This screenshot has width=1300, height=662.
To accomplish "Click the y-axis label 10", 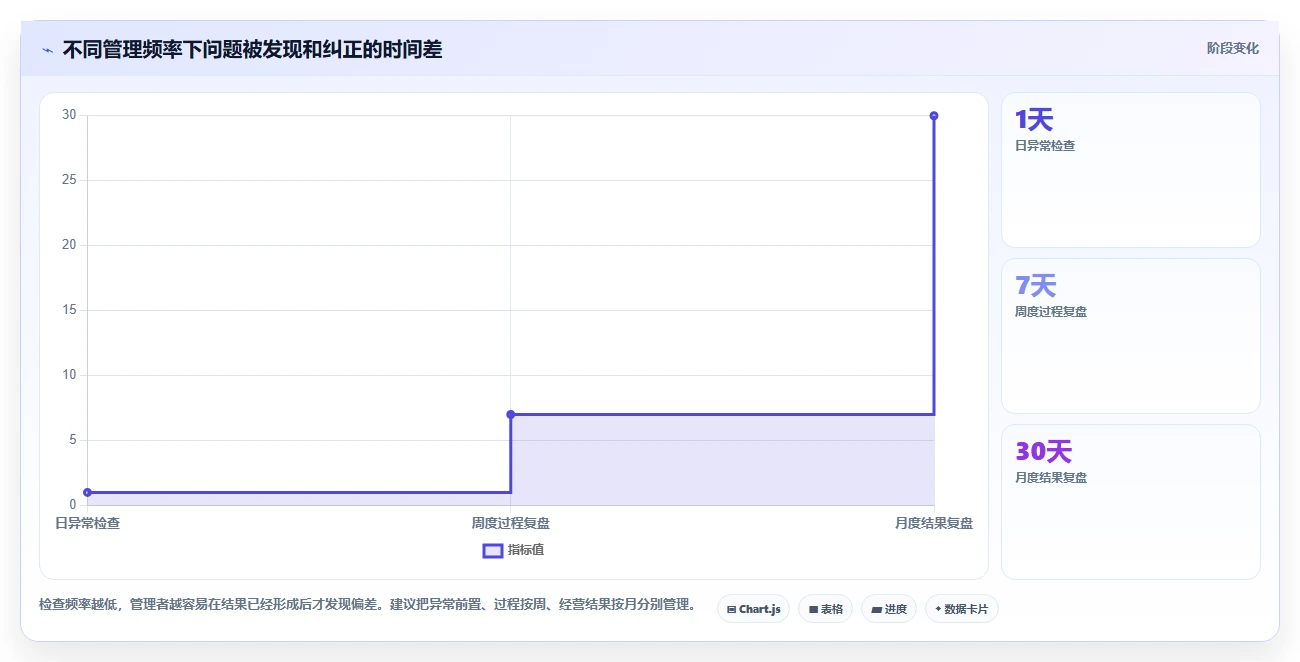I will pos(69,375).
